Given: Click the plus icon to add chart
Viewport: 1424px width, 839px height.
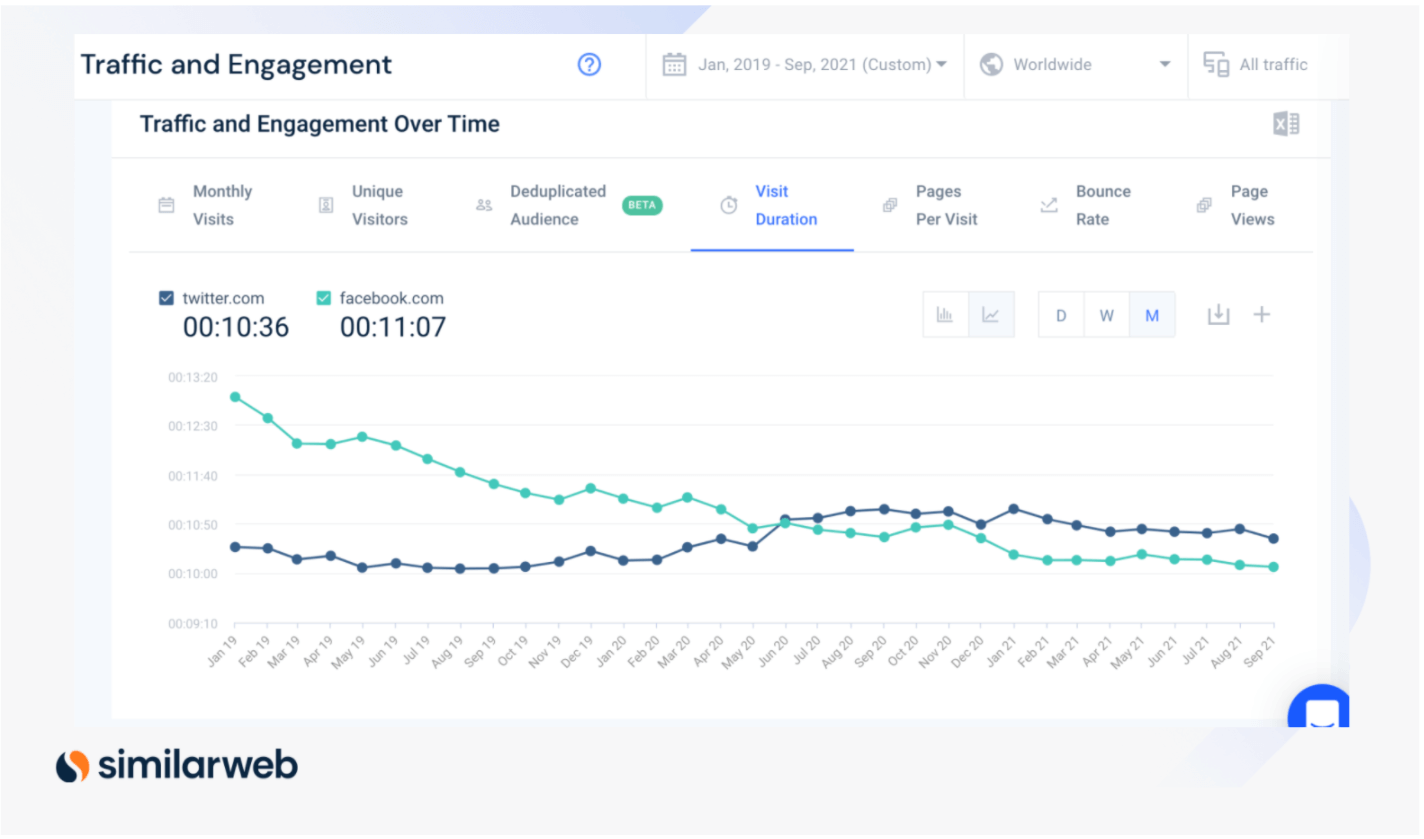Looking at the screenshot, I should click(1262, 315).
